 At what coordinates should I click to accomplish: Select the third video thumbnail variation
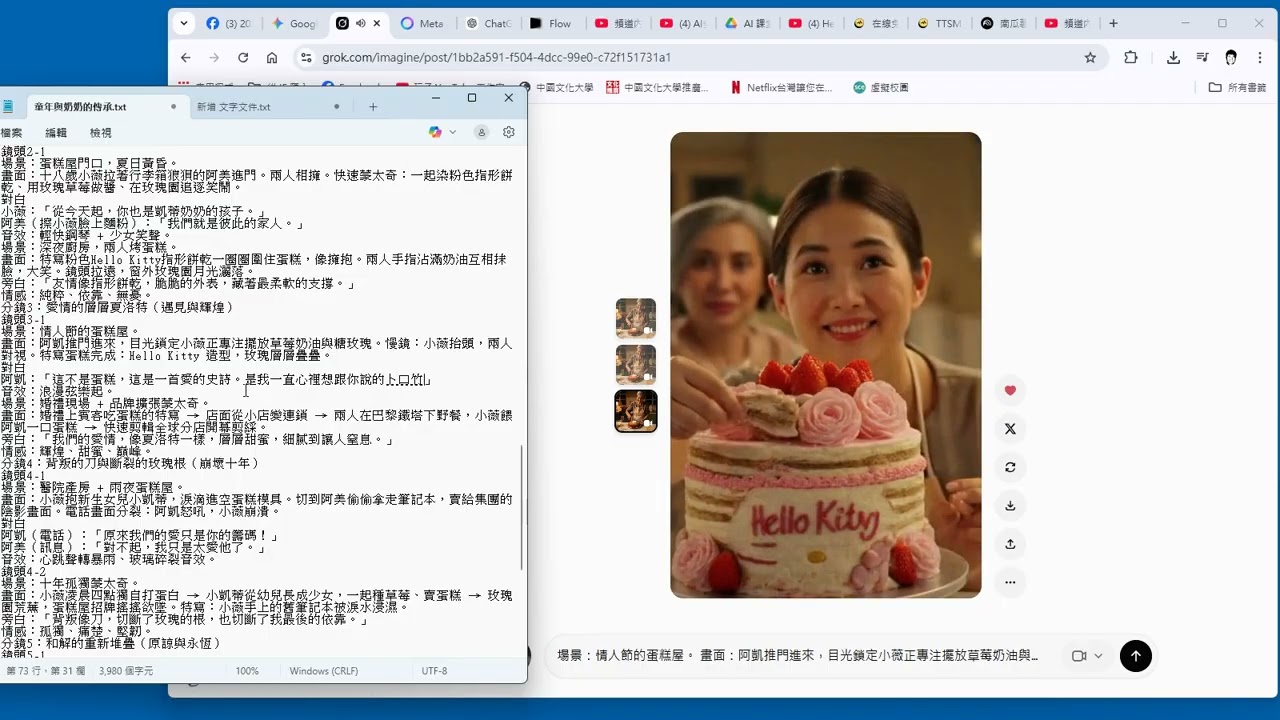click(x=636, y=411)
